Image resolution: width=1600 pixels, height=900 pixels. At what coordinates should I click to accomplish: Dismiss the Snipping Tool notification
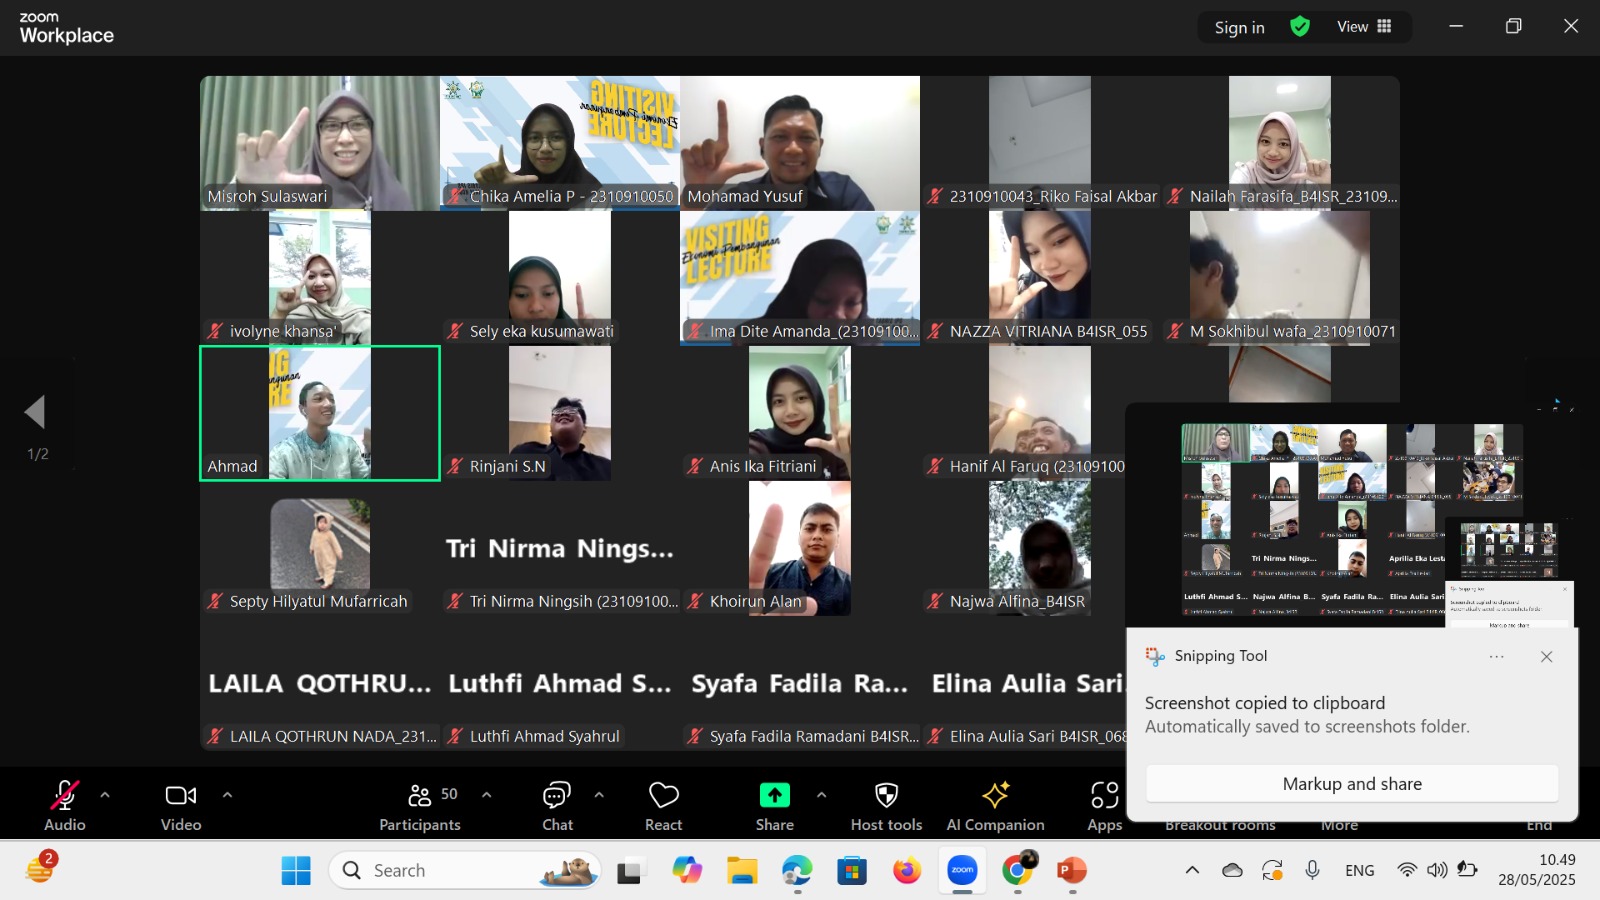point(1547,657)
